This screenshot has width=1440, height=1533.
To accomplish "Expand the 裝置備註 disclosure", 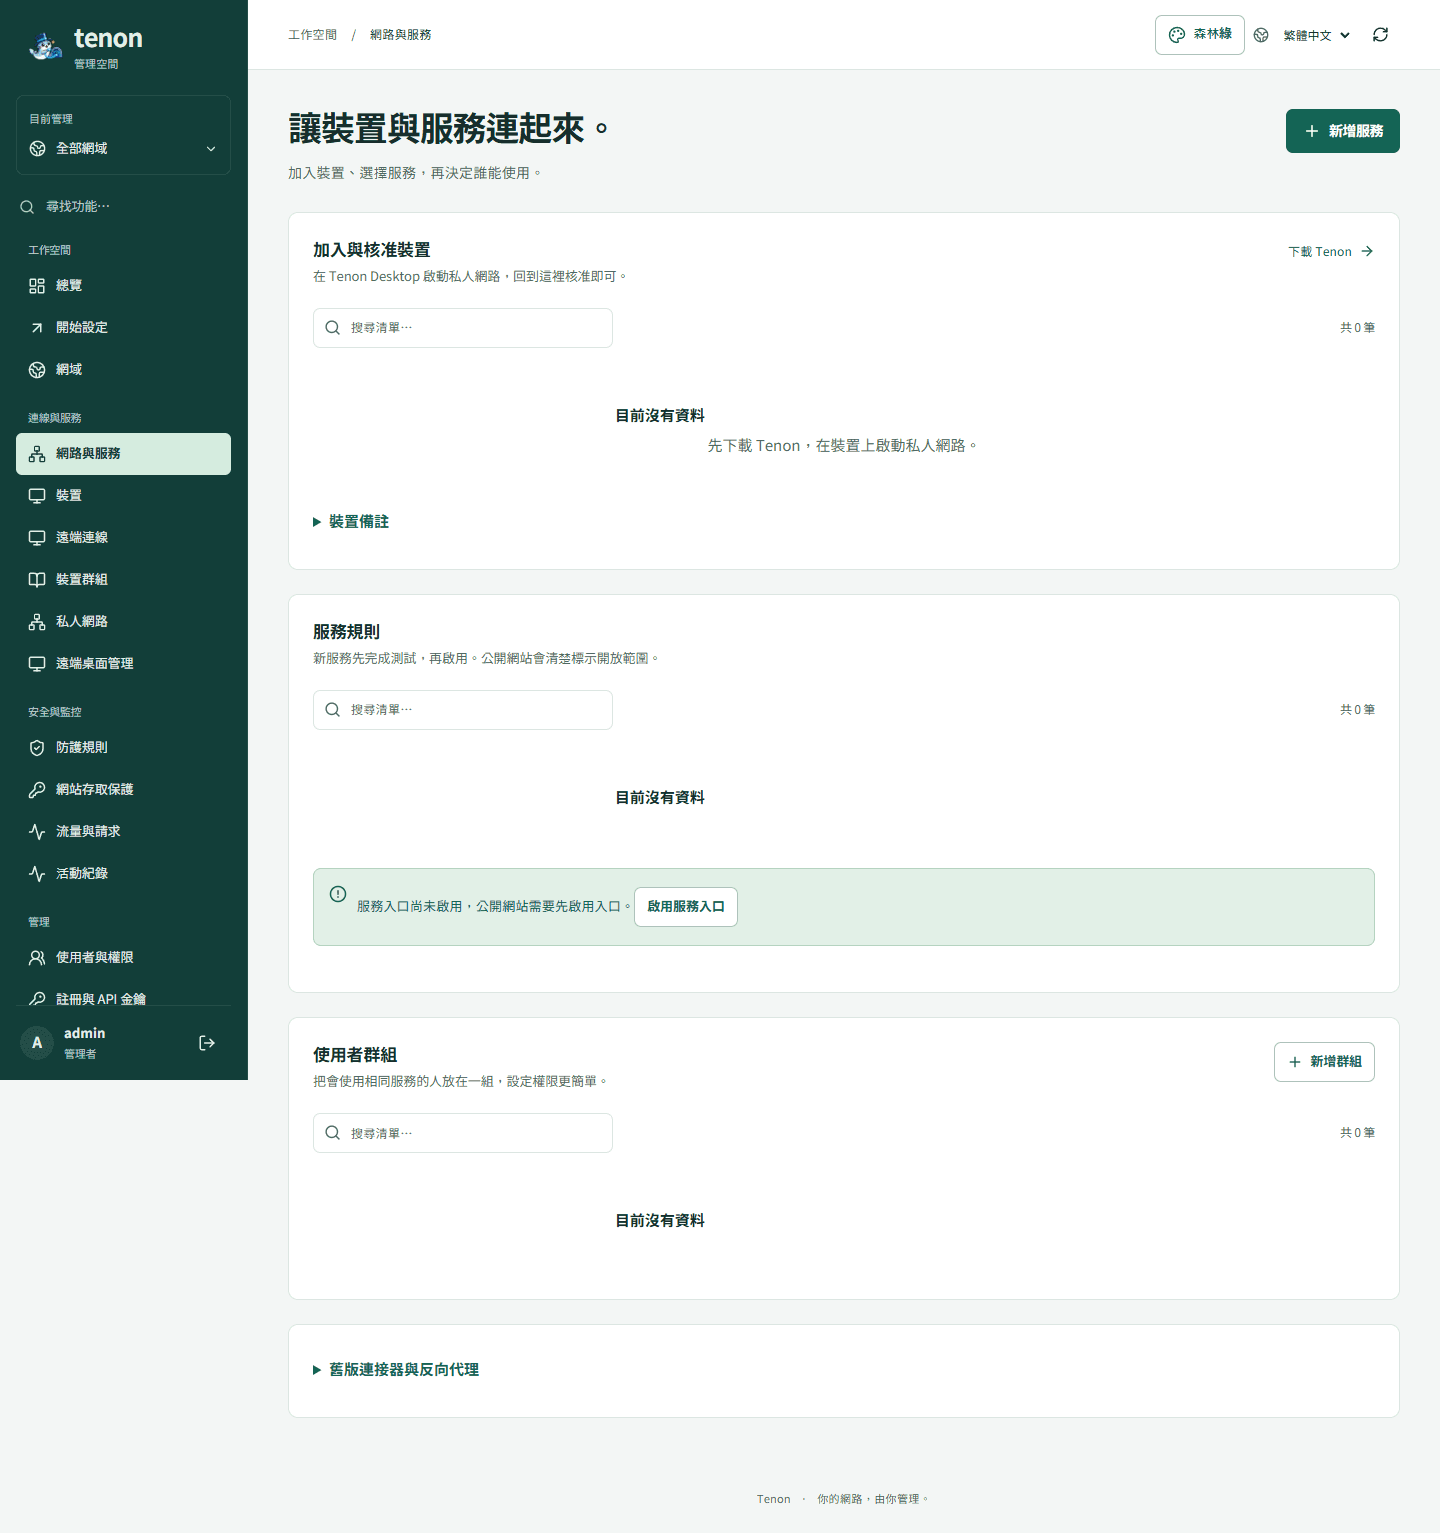I will [x=351, y=522].
